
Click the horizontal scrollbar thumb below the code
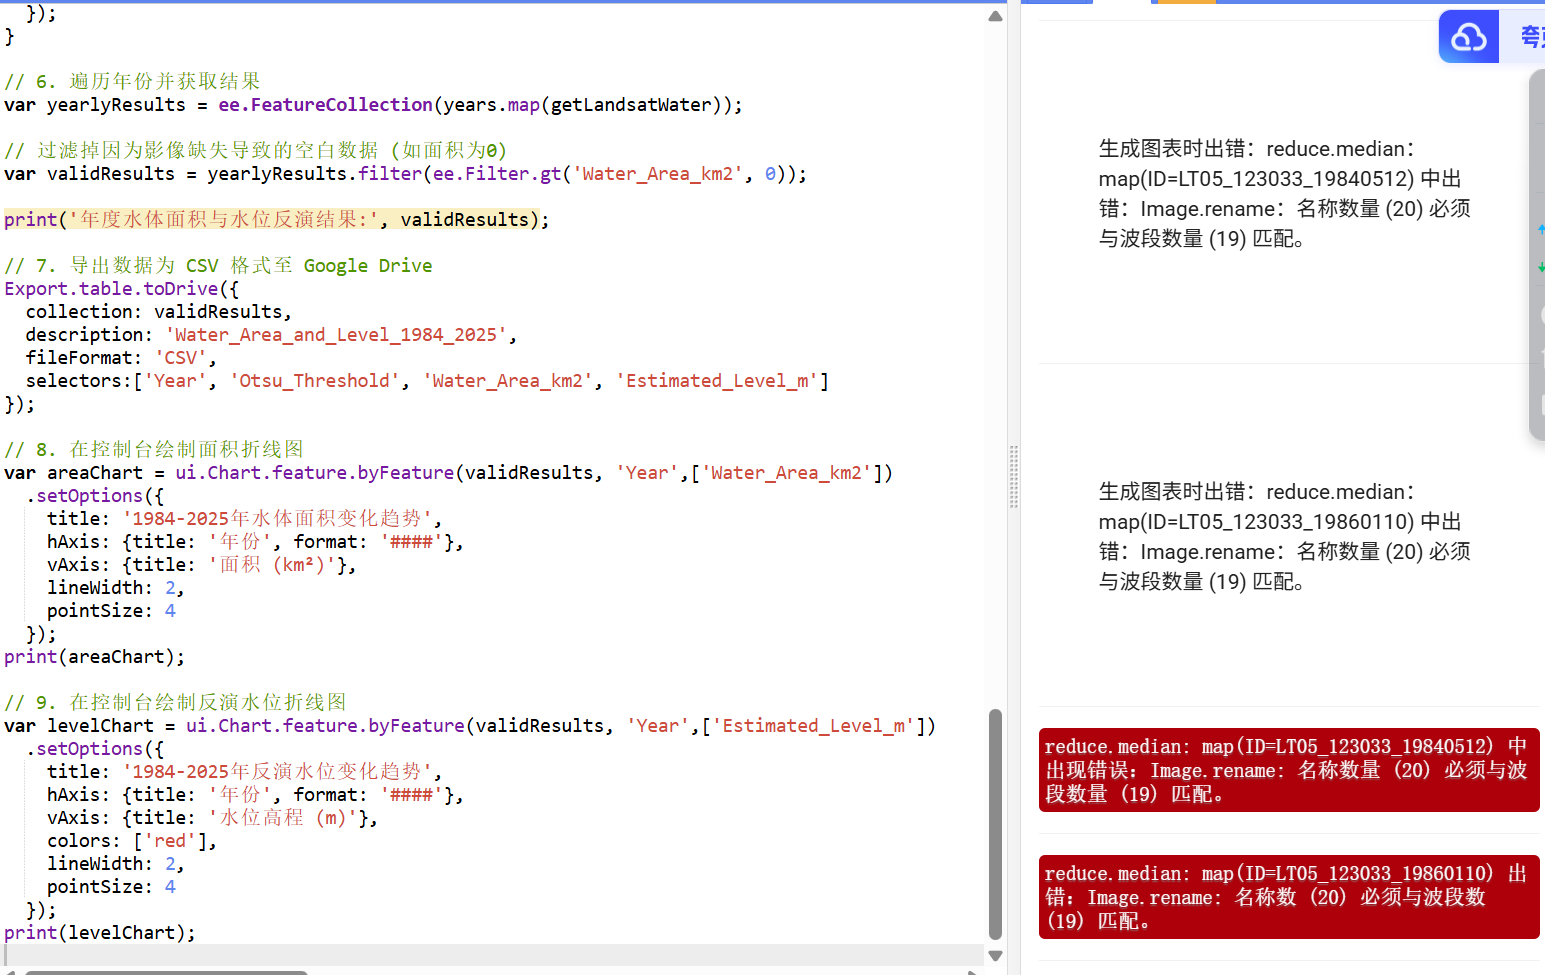(x=166, y=972)
